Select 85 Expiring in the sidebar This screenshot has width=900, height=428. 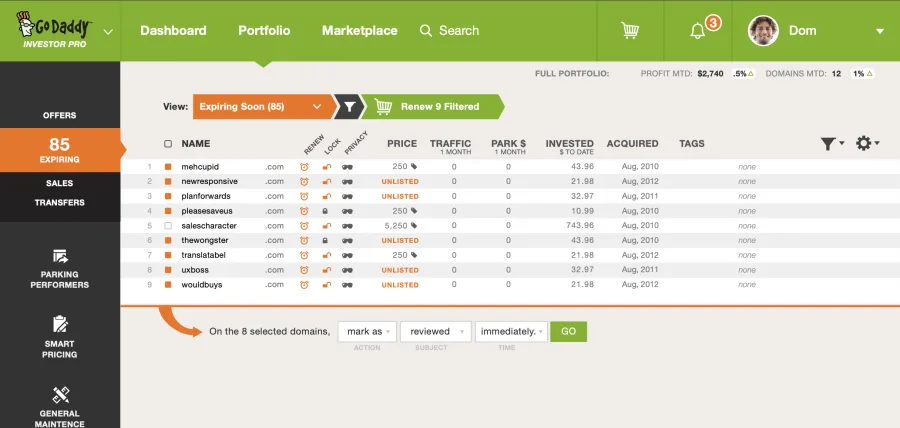coord(60,150)
